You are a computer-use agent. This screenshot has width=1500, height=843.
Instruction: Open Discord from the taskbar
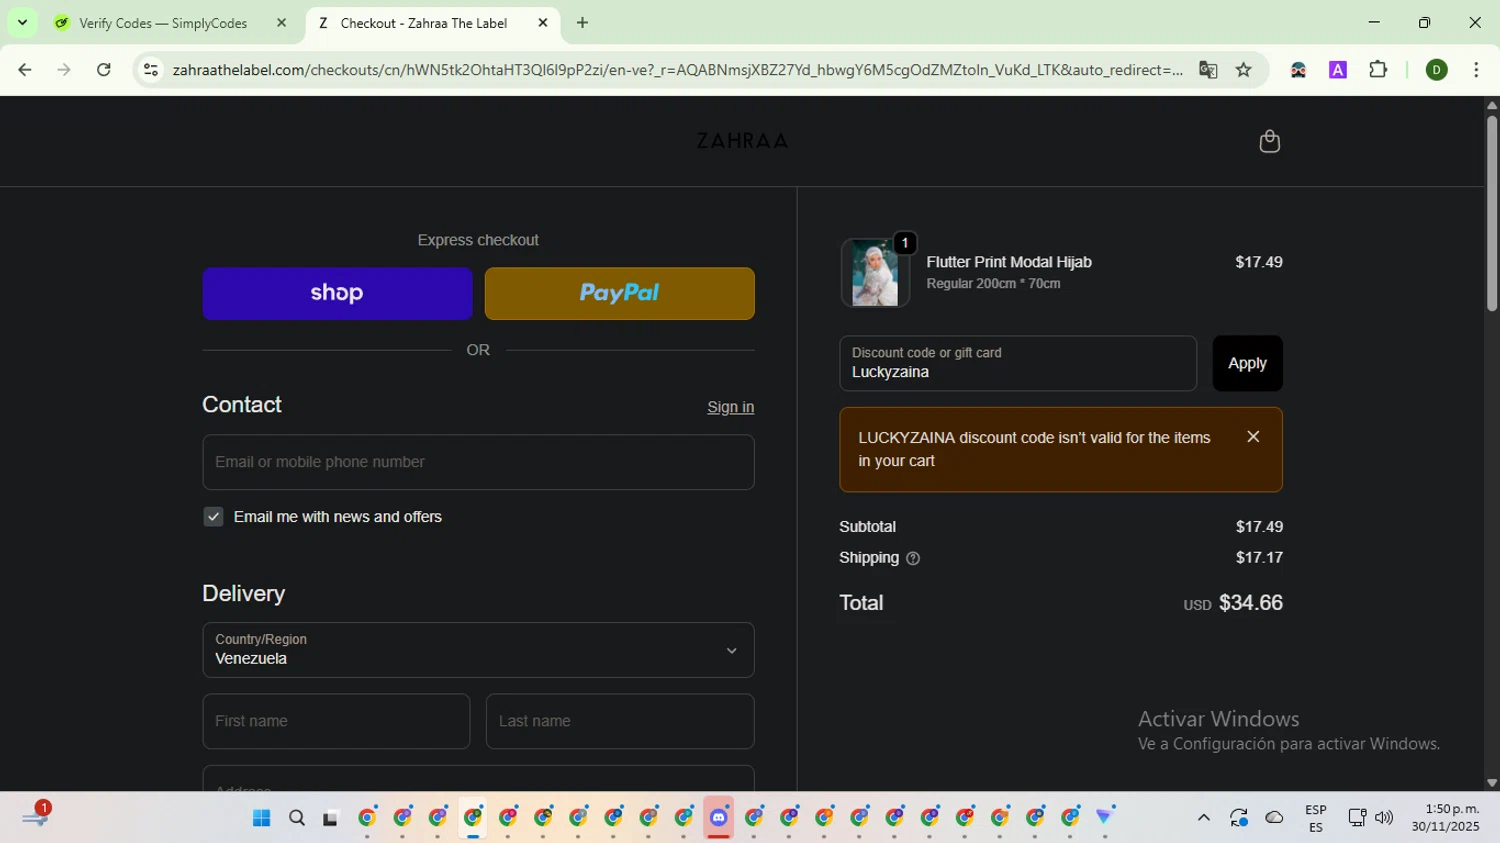tap(718, 818)
